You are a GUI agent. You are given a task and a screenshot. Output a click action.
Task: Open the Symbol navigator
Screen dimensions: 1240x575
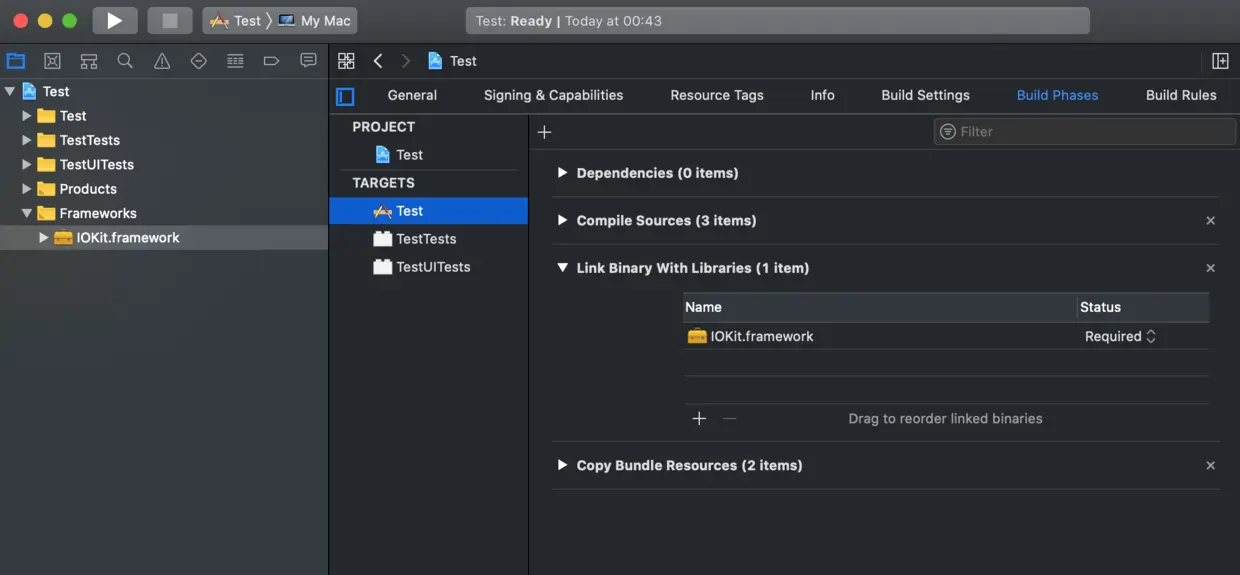tap(89, 61)
